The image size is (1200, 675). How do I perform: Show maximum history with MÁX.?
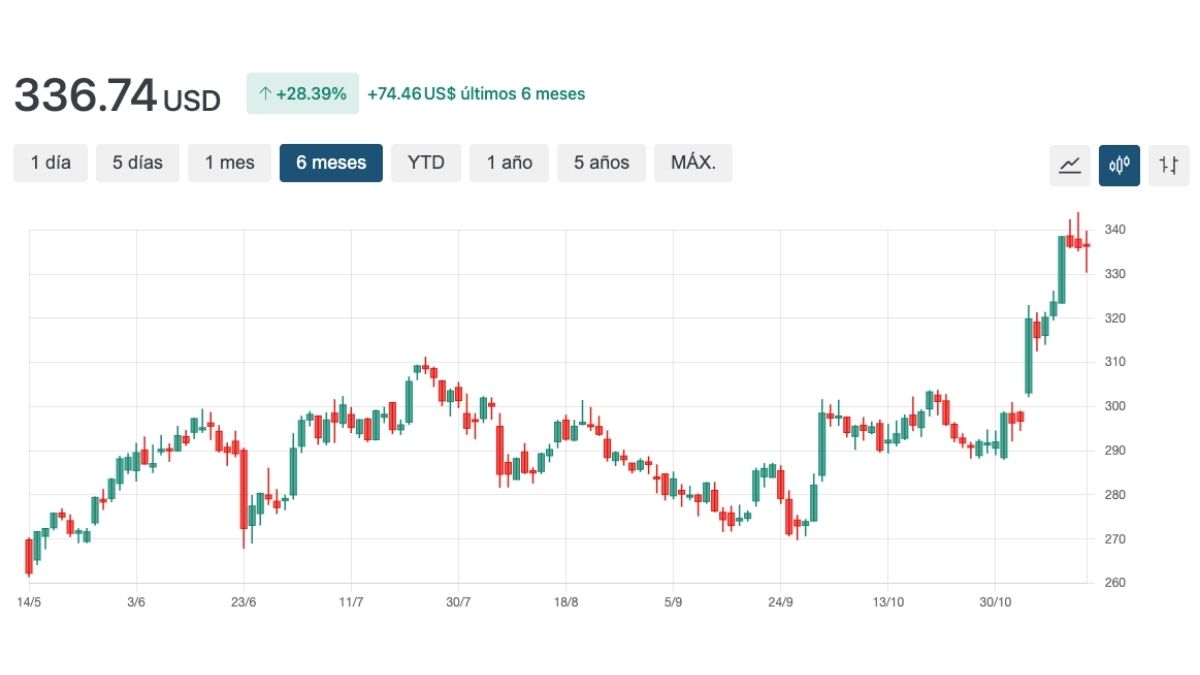point(693,163)
